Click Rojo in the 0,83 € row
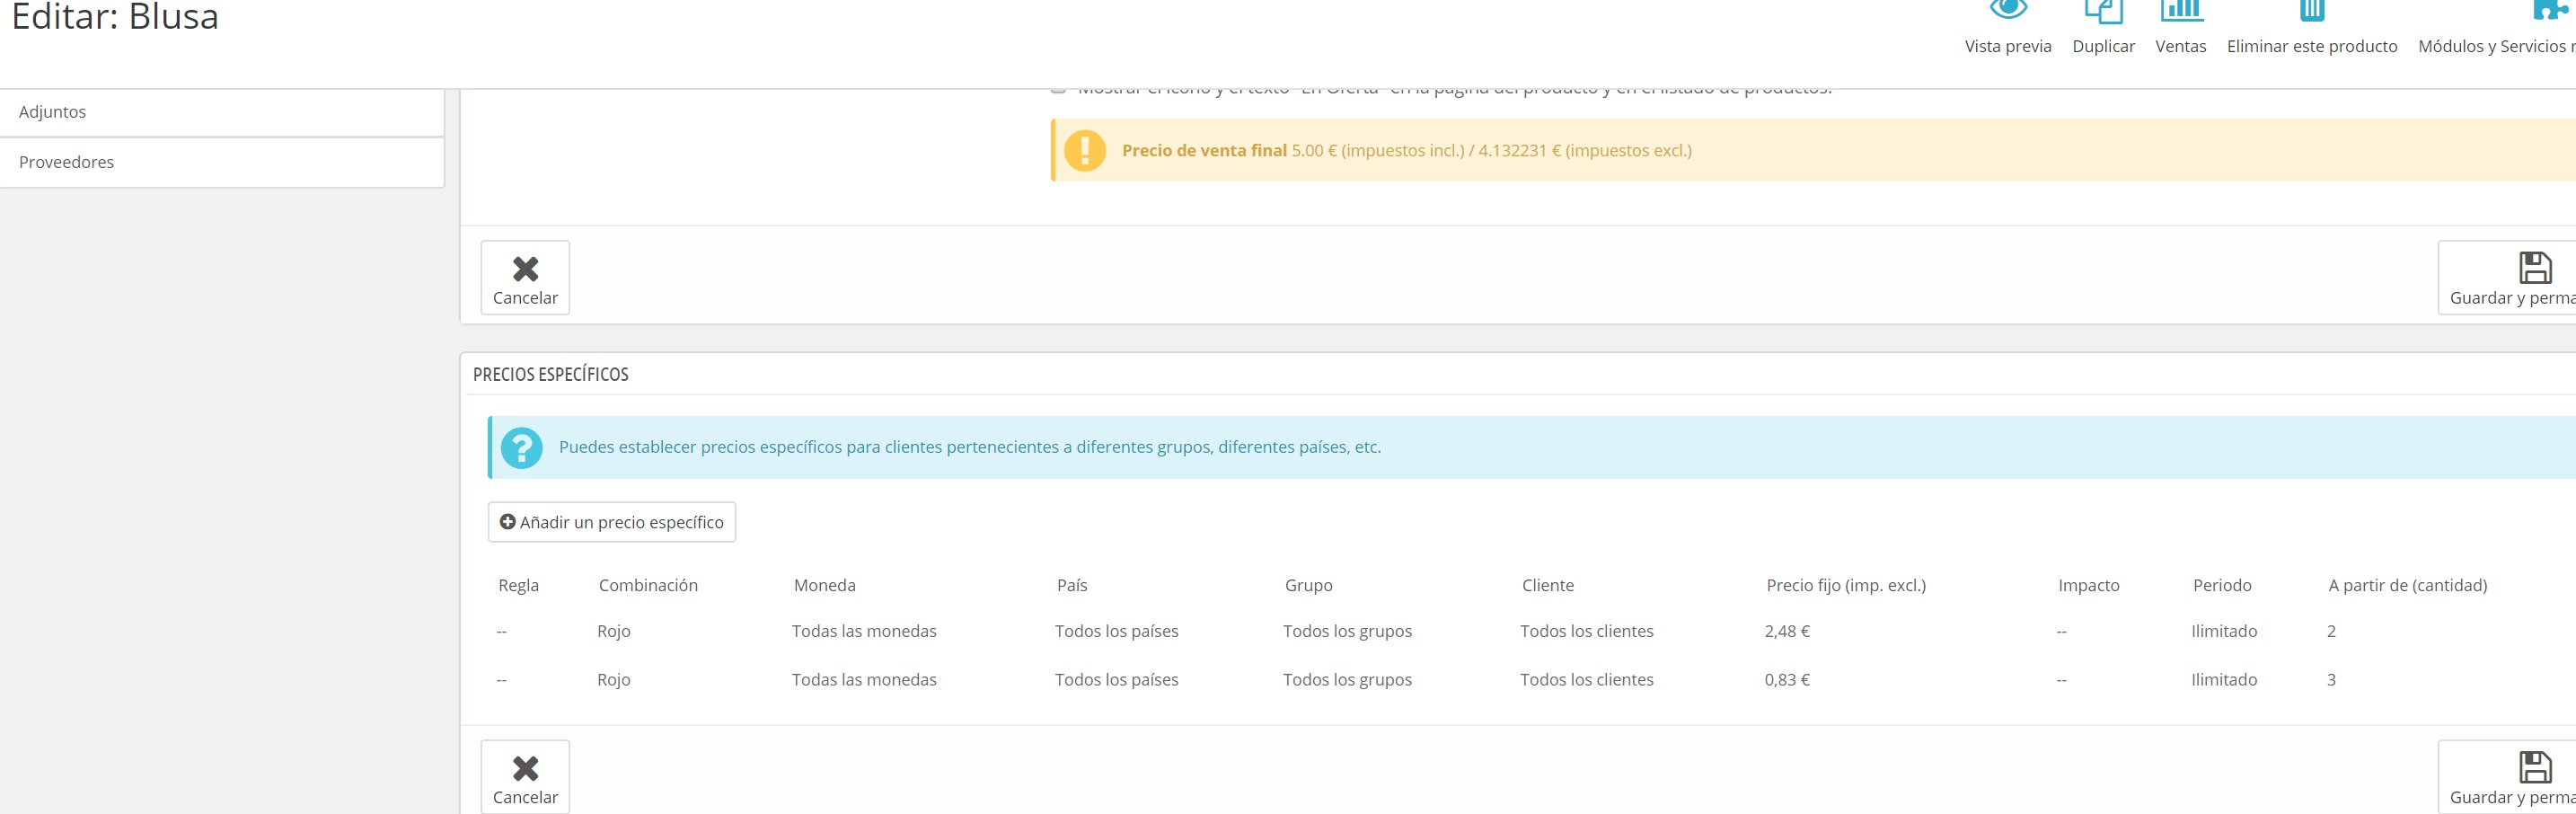This screenshot has width=2576, height=814. point(613,680)
